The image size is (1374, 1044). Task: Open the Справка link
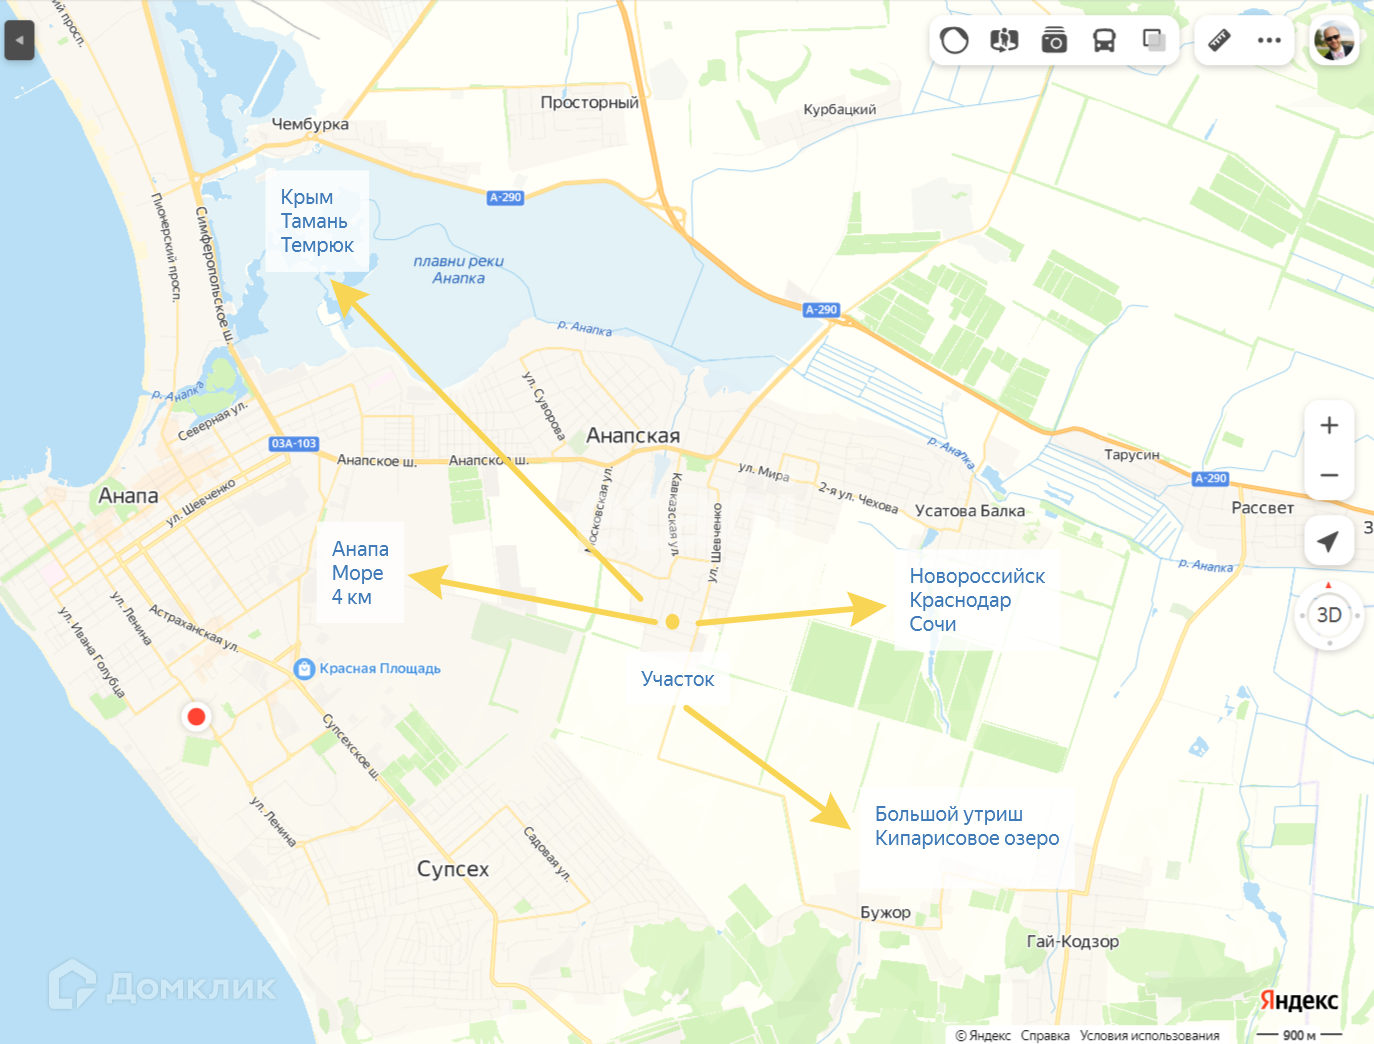(1045, 1036)
